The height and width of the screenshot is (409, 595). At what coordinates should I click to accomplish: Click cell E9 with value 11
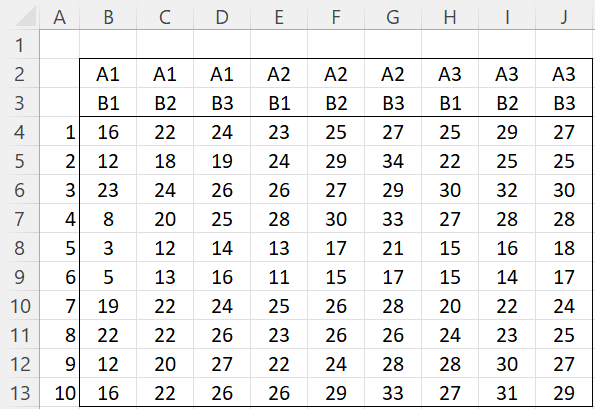[x=279, y=277]
